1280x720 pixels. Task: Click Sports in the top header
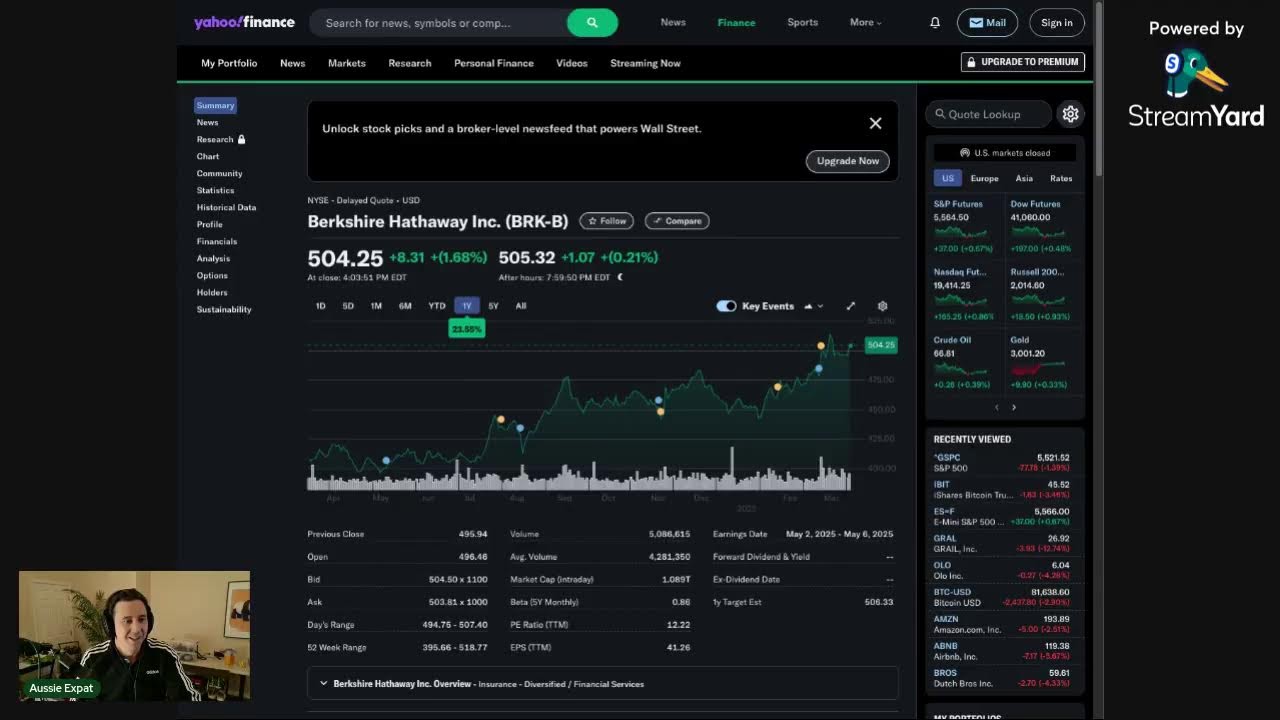[x=802, y=22]
